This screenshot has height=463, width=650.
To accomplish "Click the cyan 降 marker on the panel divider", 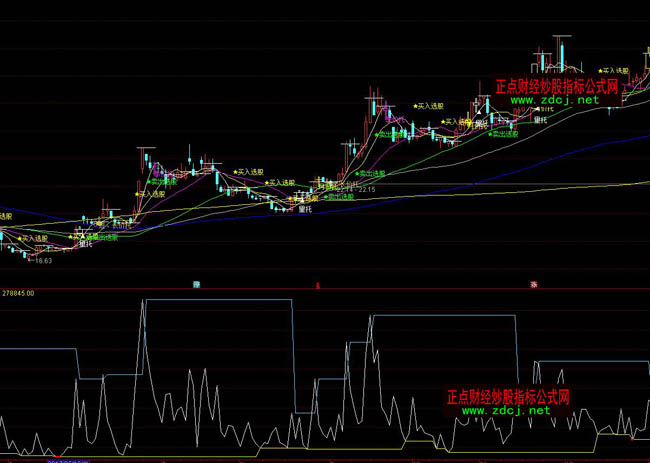I will [x=196, y=285].
